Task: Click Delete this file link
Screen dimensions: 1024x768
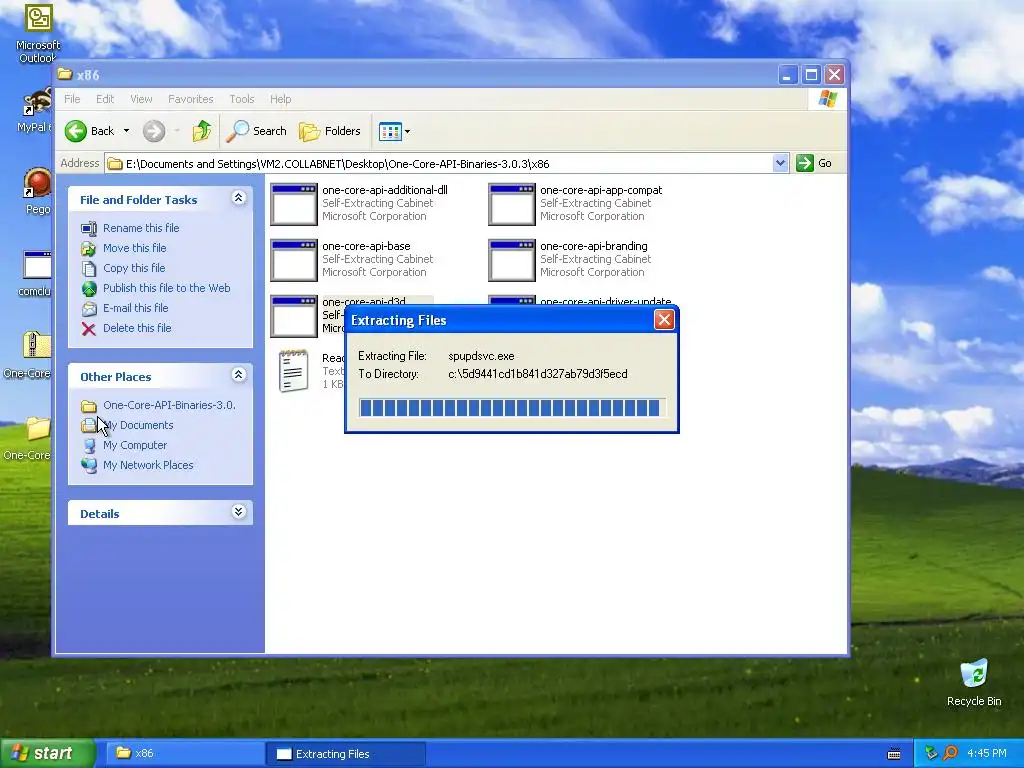Action: (137, 328)
